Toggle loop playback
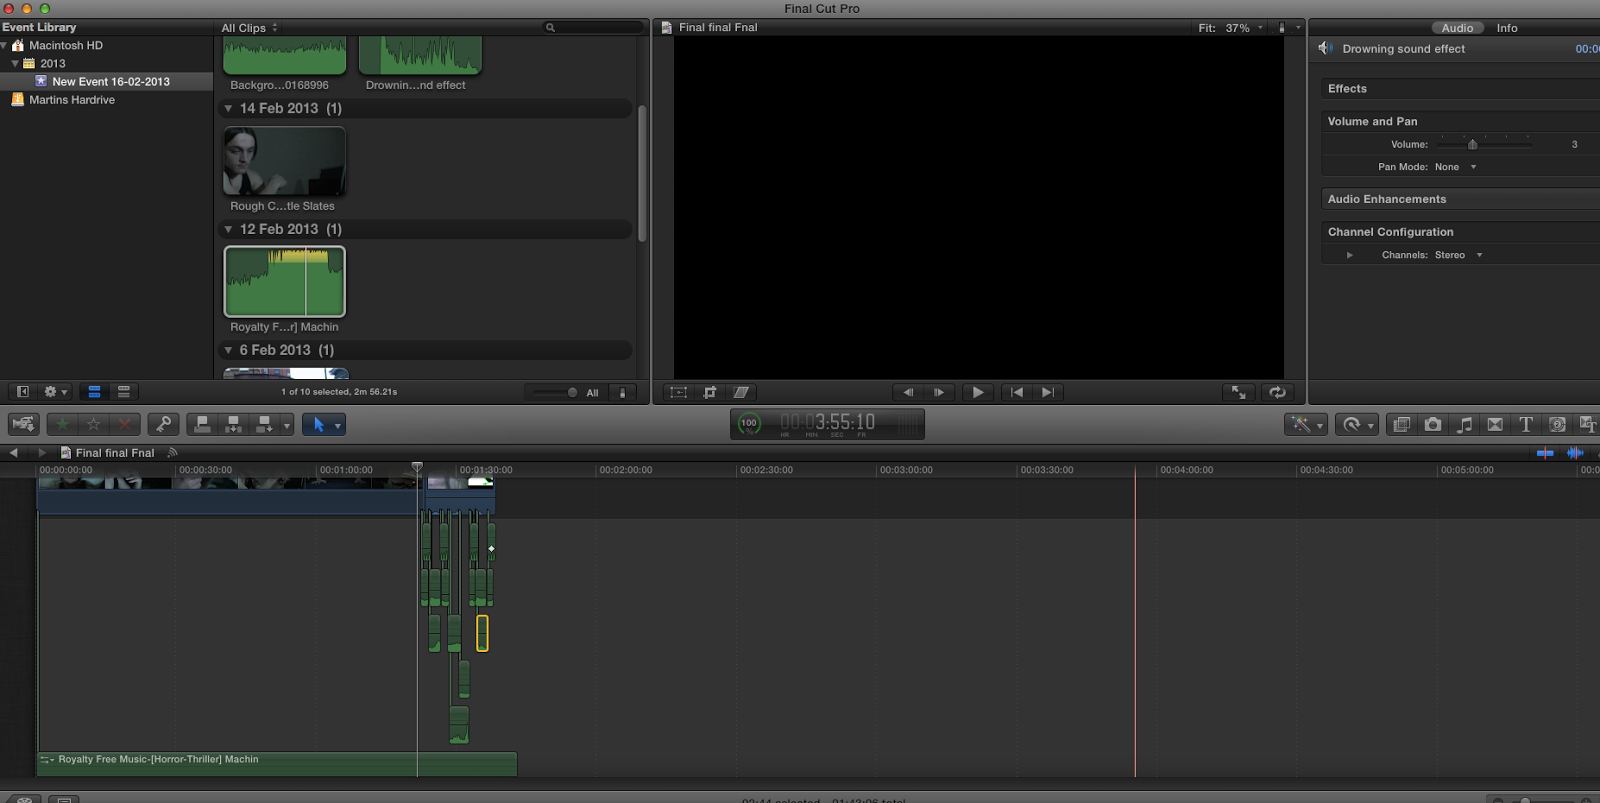 (x=1277, y=392)
